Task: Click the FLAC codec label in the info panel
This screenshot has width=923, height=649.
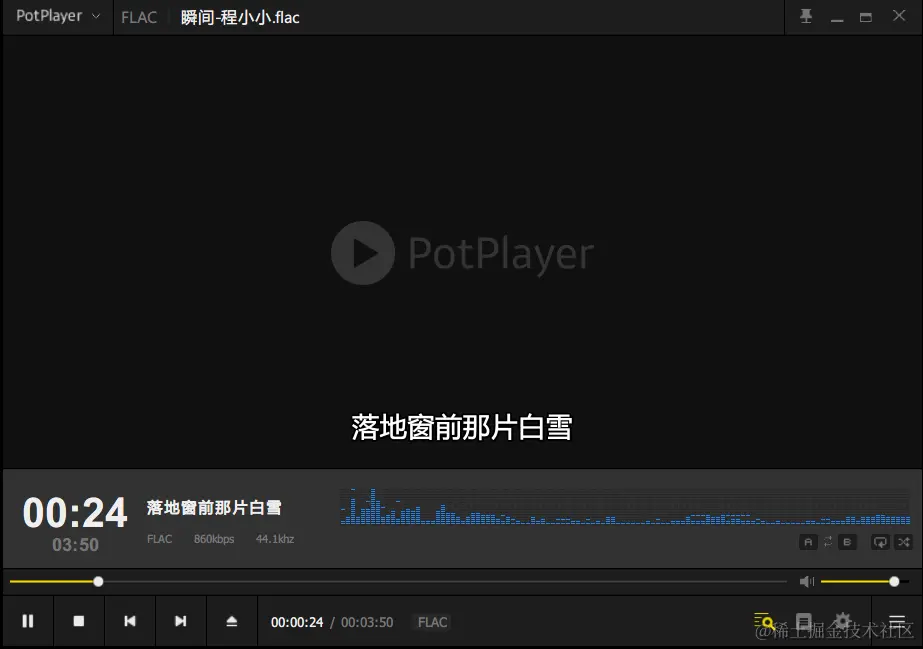Action: (160, 539)
